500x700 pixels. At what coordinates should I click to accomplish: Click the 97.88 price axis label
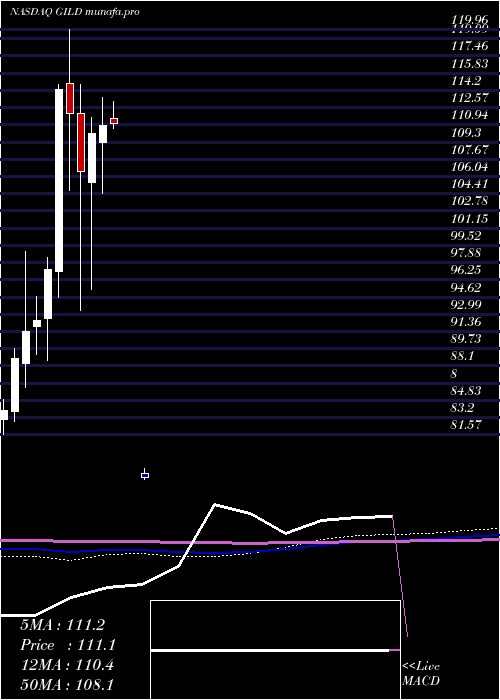click(x=466, y=253)
